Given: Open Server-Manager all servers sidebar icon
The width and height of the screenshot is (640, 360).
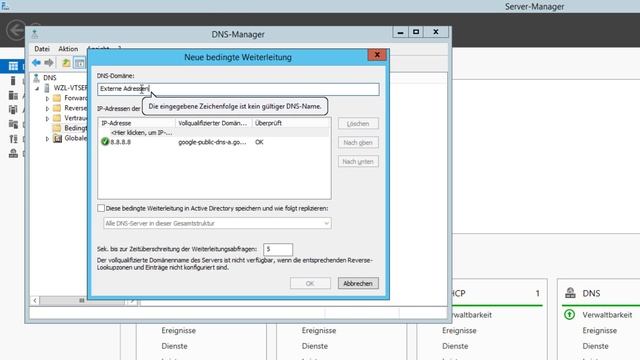Looking at the screenshot, I should click(13, 95).
